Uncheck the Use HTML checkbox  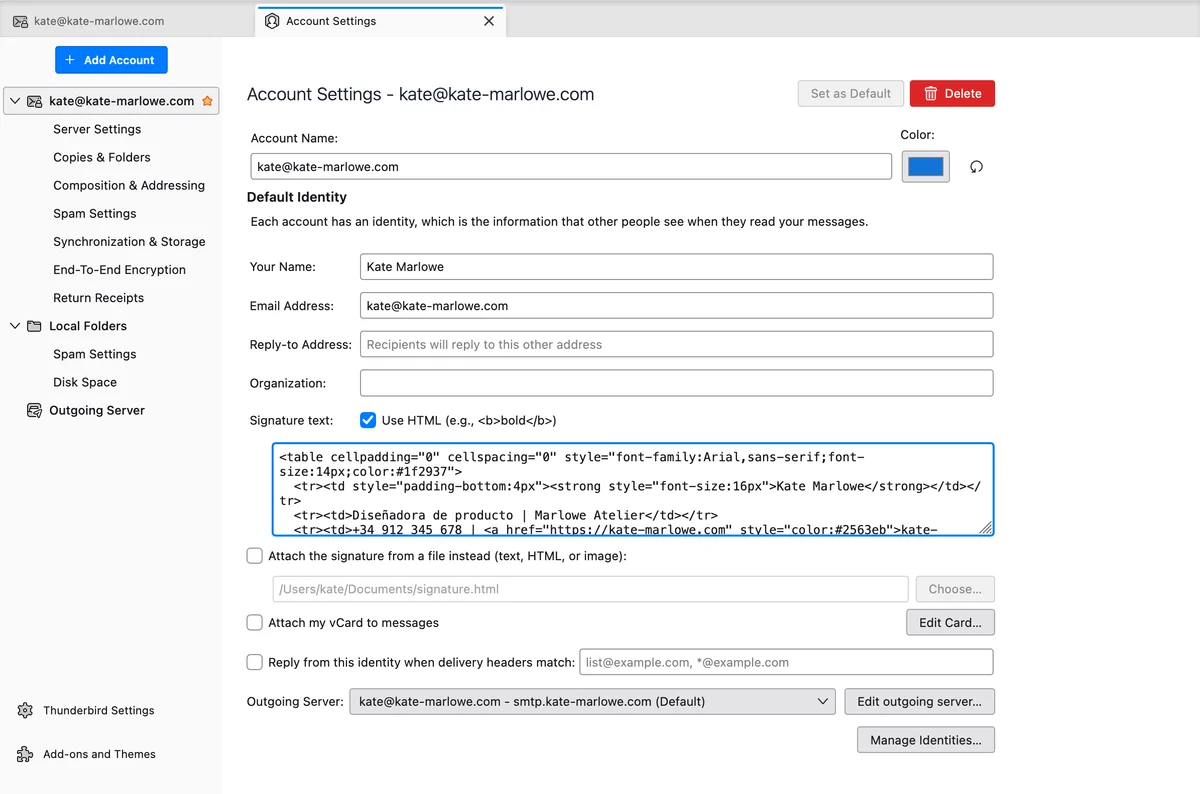[368, 420]
